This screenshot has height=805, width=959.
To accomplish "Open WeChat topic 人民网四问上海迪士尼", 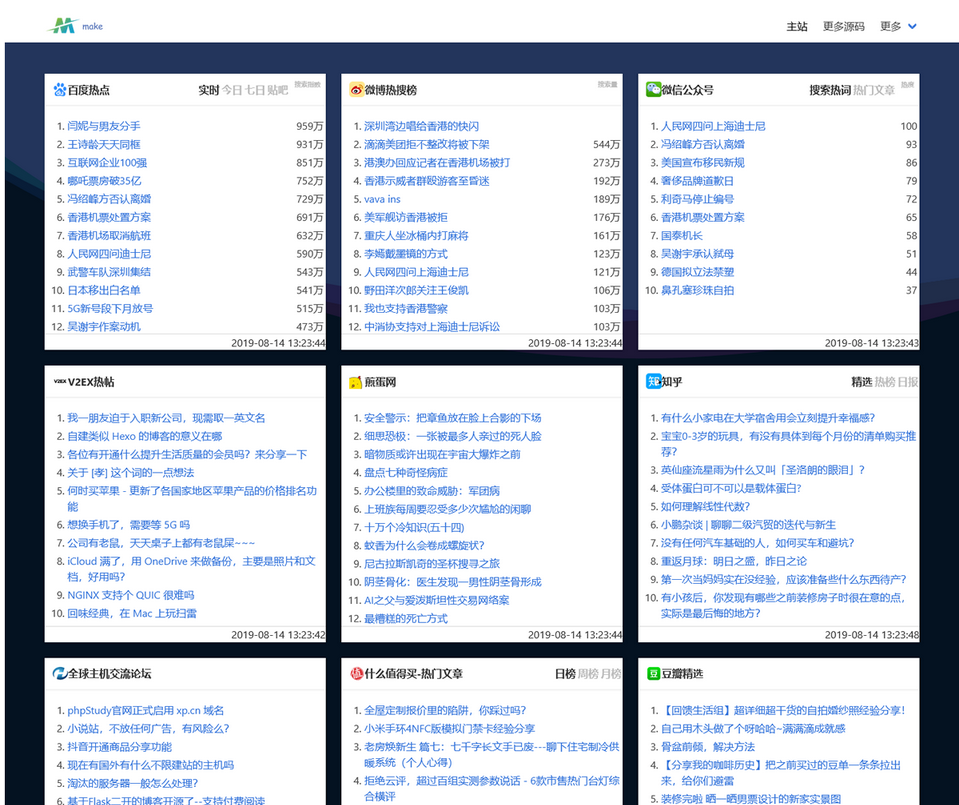I will tap(713, 126).
